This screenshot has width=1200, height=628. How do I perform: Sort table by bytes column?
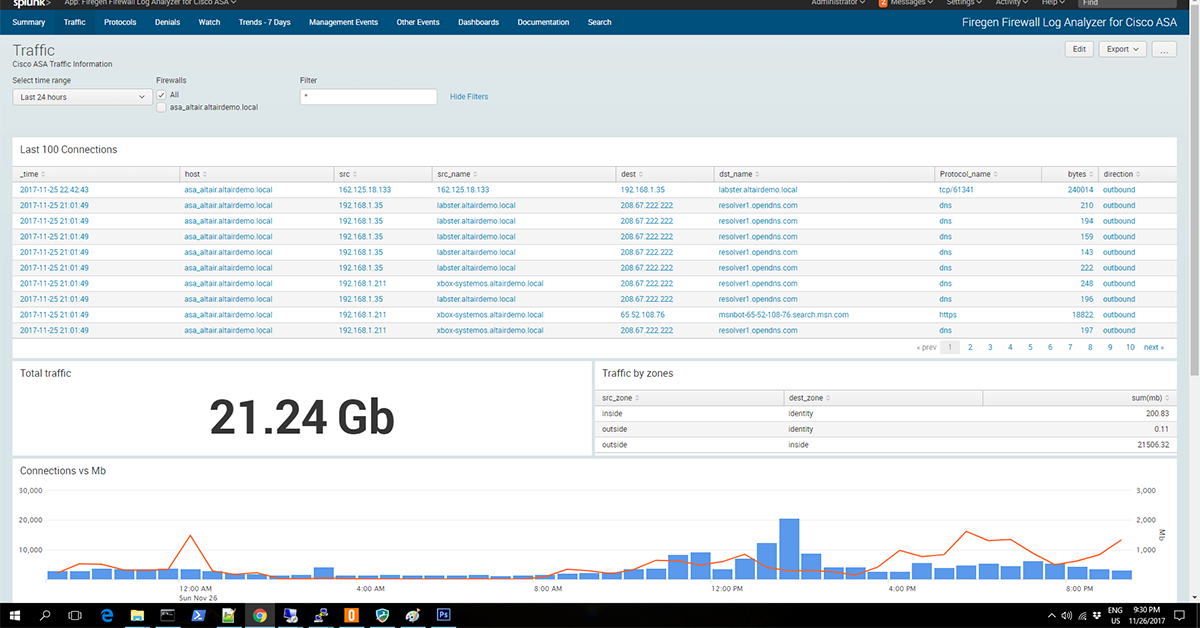[1080, 174]
